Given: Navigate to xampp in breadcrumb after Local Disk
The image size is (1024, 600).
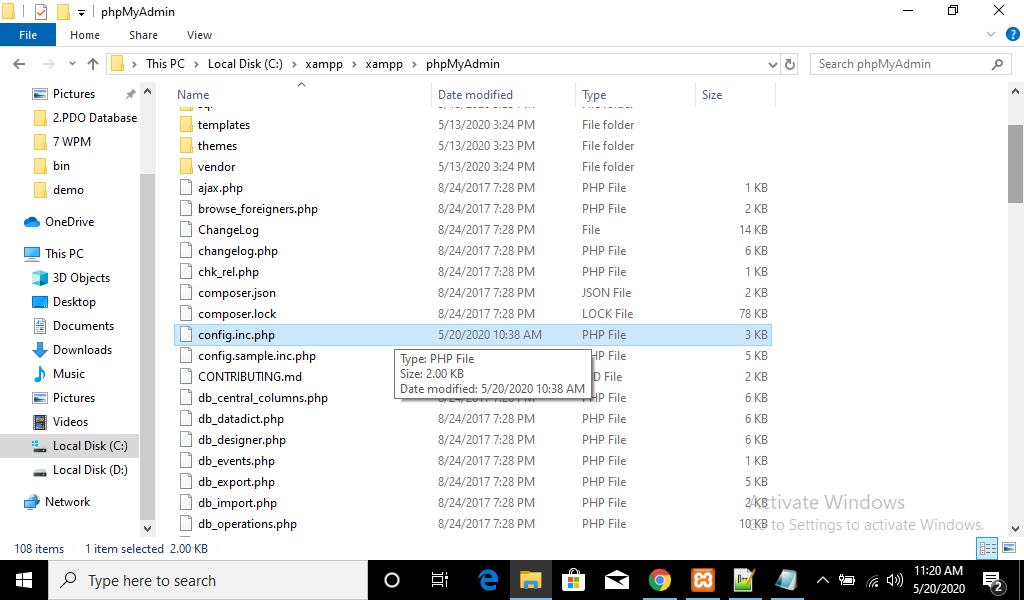Looking at the screenshot, I should (323, 64).
